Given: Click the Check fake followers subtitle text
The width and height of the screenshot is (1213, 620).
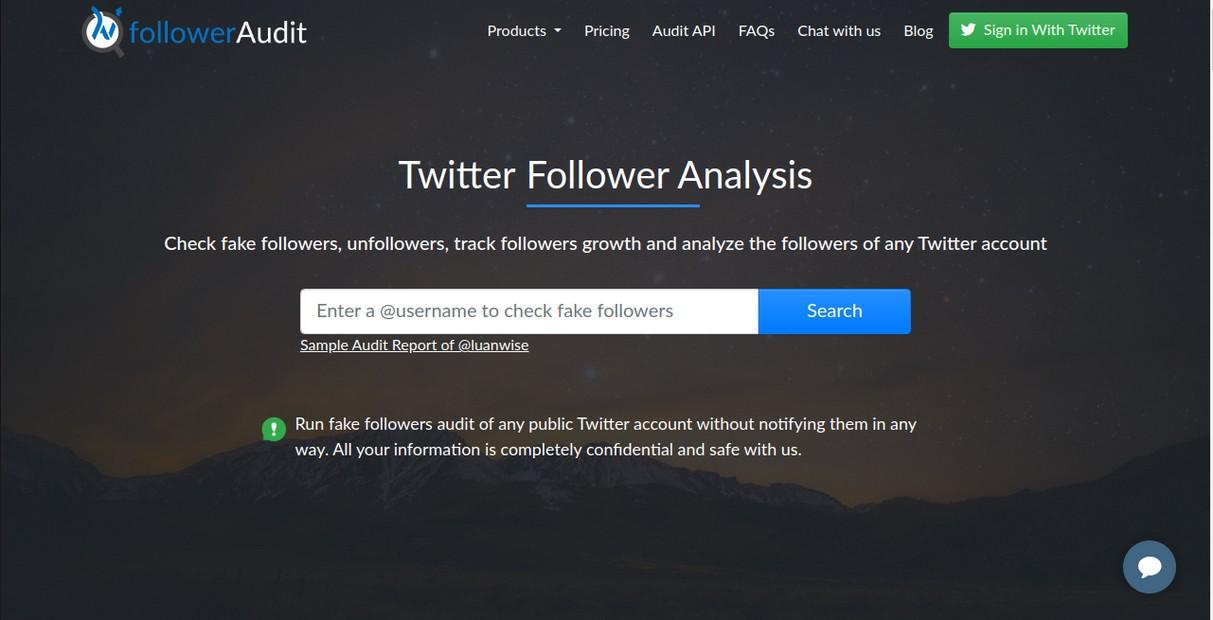Looking at the screenshot, I should 605,243.
